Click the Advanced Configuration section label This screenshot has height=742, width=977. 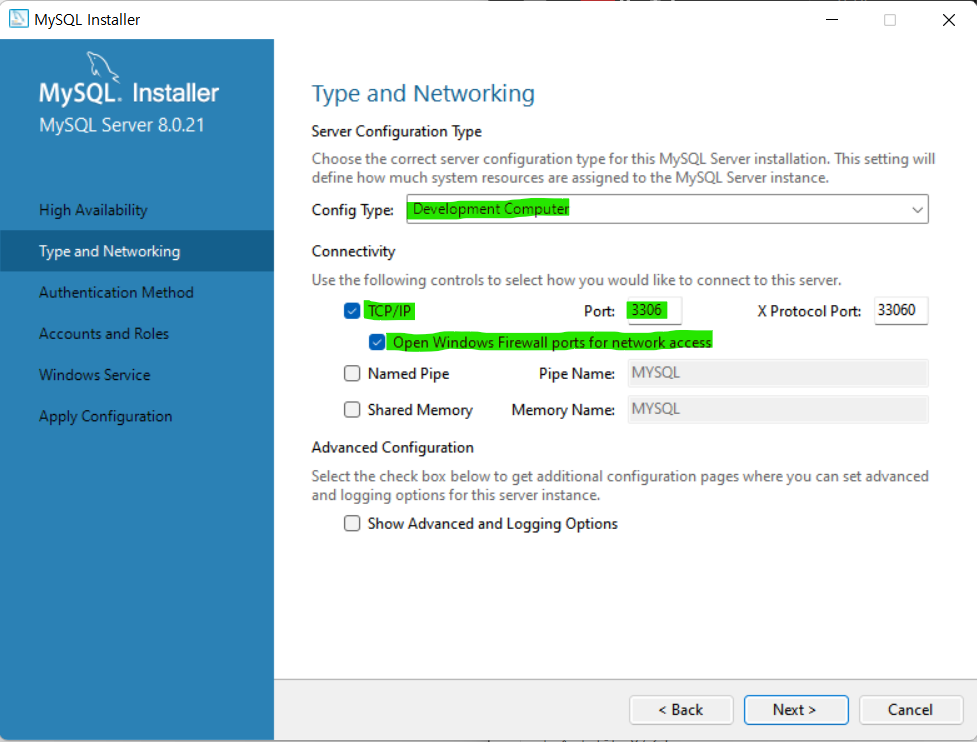click(393, 447)
